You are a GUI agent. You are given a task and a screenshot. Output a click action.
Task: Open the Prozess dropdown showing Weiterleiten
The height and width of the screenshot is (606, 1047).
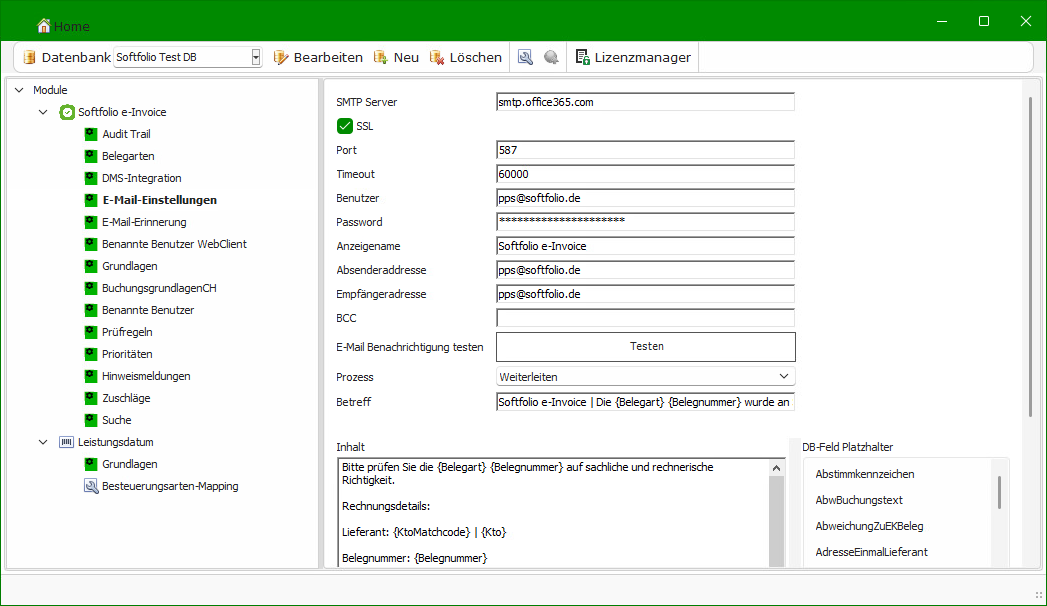645,376
